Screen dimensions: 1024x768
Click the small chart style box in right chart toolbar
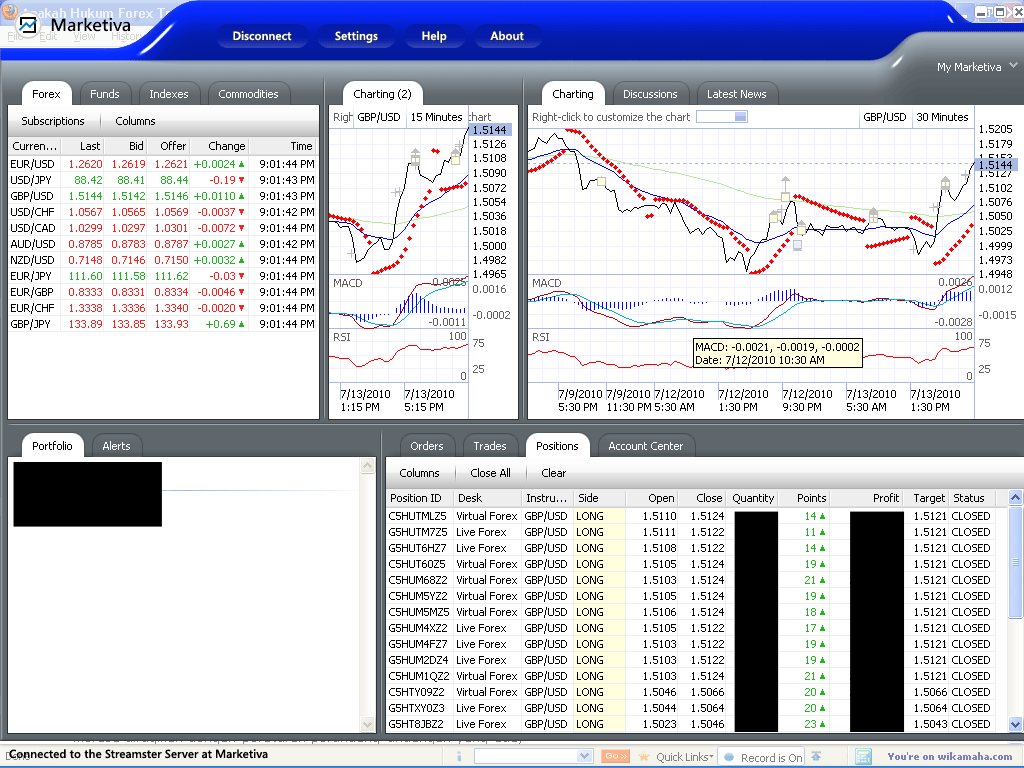click(x=722, y=117)
